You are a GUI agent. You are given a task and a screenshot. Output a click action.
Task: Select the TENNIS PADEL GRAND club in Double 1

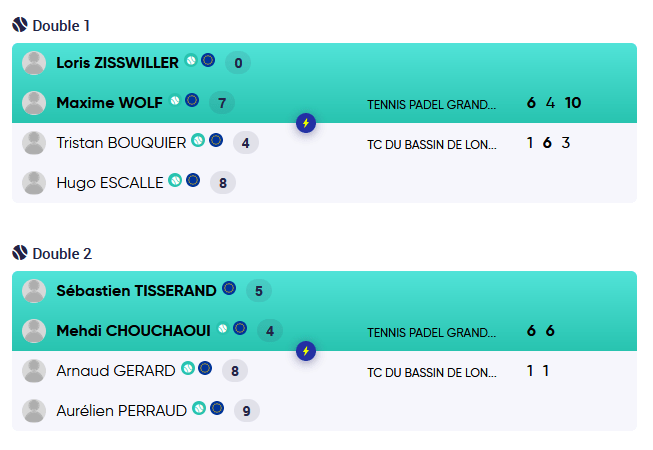(x=431, y=103)
